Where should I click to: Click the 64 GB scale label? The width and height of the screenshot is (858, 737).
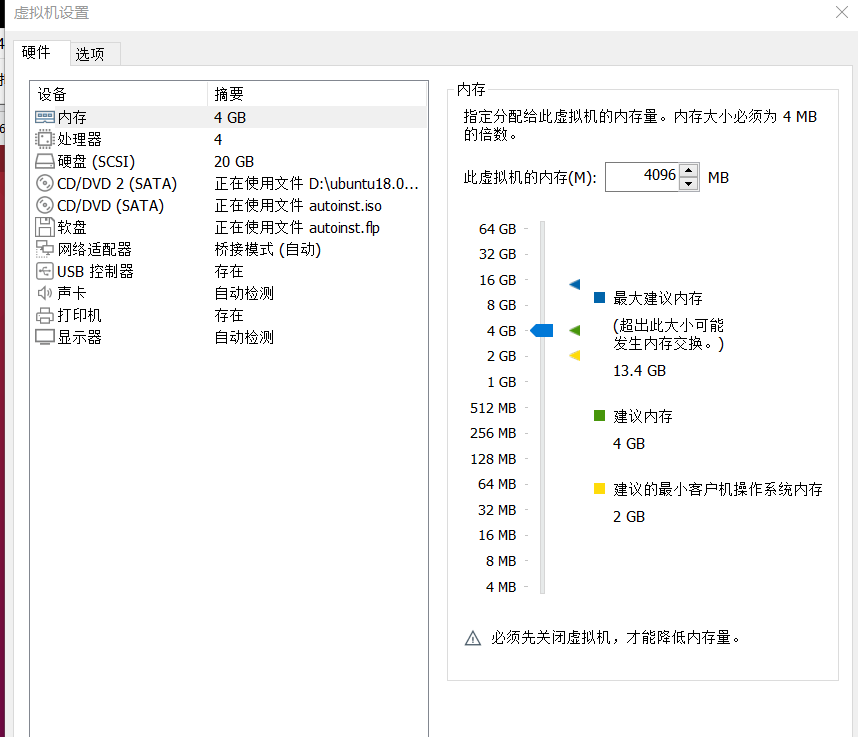[x=497, y=229]
